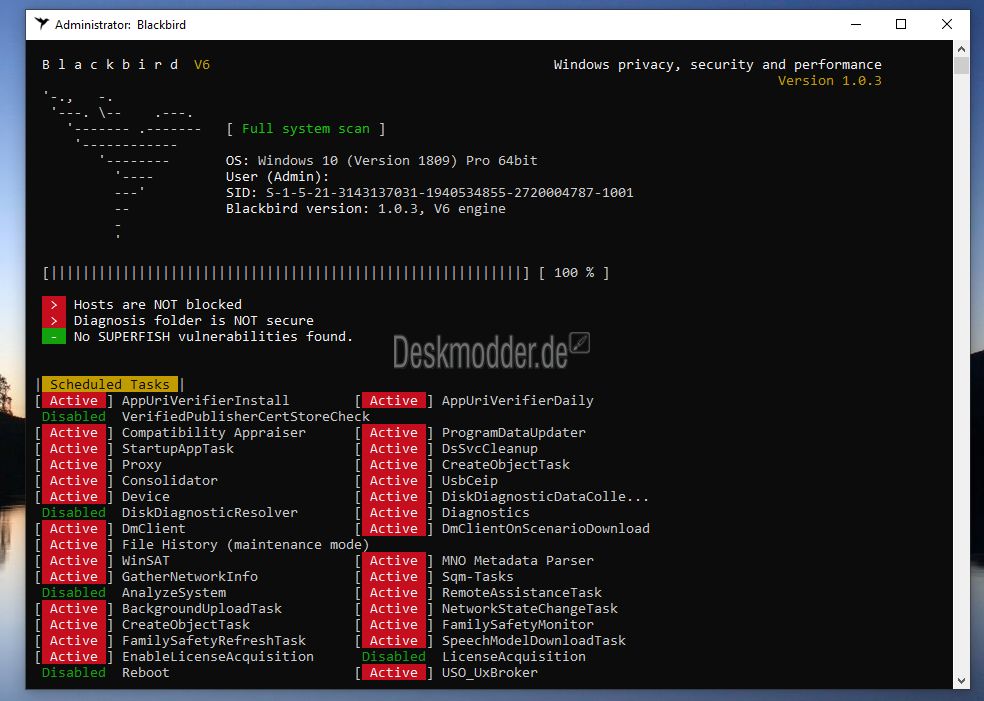Screen dimensions: 984x701
Task: Minimize the Blackbird window
Action: pyautogui.click(x=855, y=24)
